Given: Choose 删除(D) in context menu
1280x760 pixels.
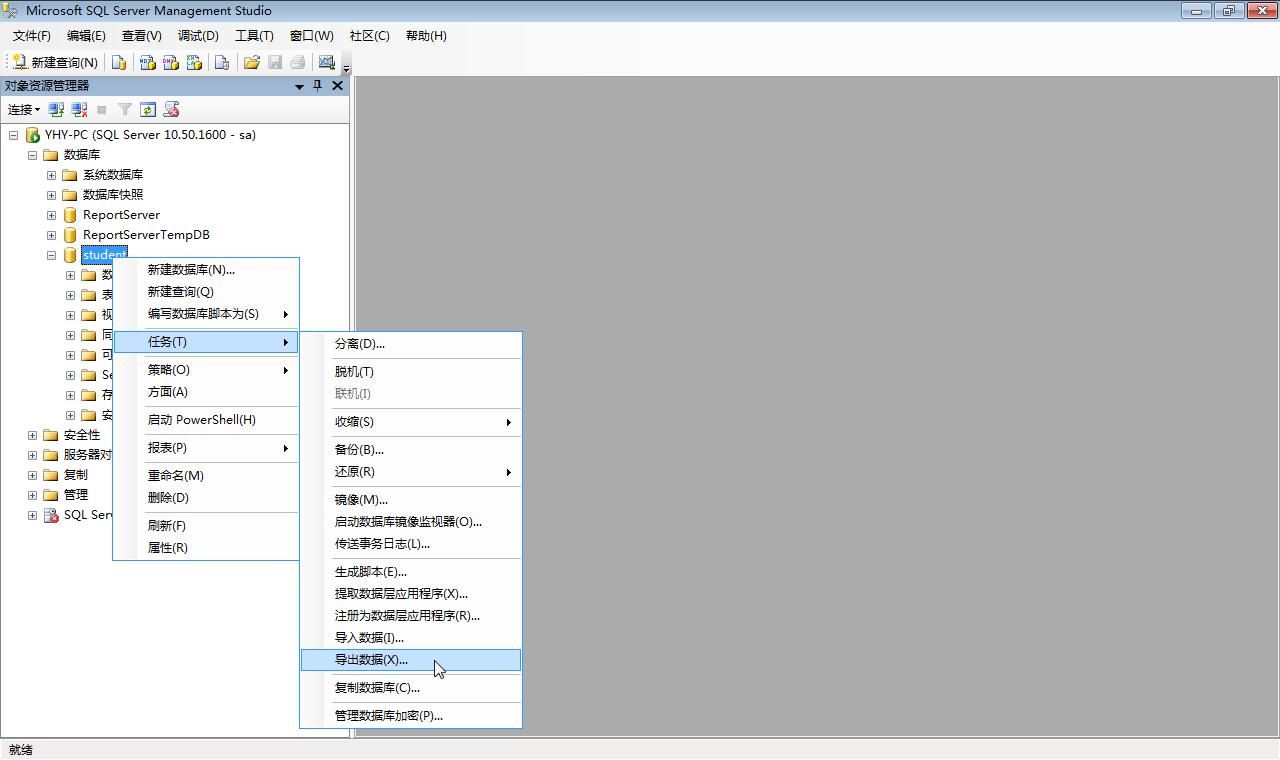Looking at the screenshot, I should click(x=206, y=498).
